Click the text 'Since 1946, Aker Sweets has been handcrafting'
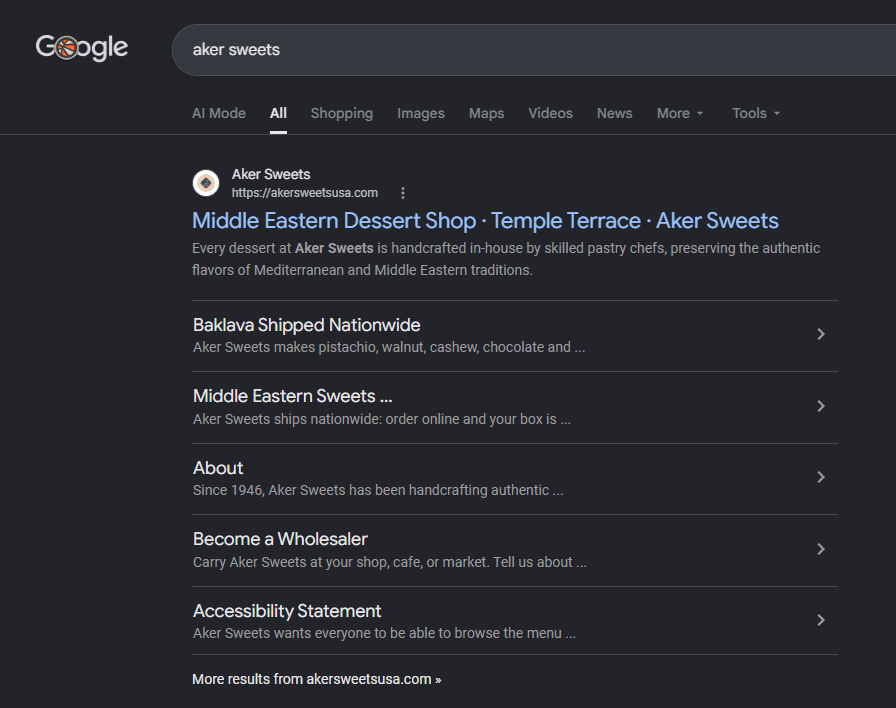 (378, 490)
